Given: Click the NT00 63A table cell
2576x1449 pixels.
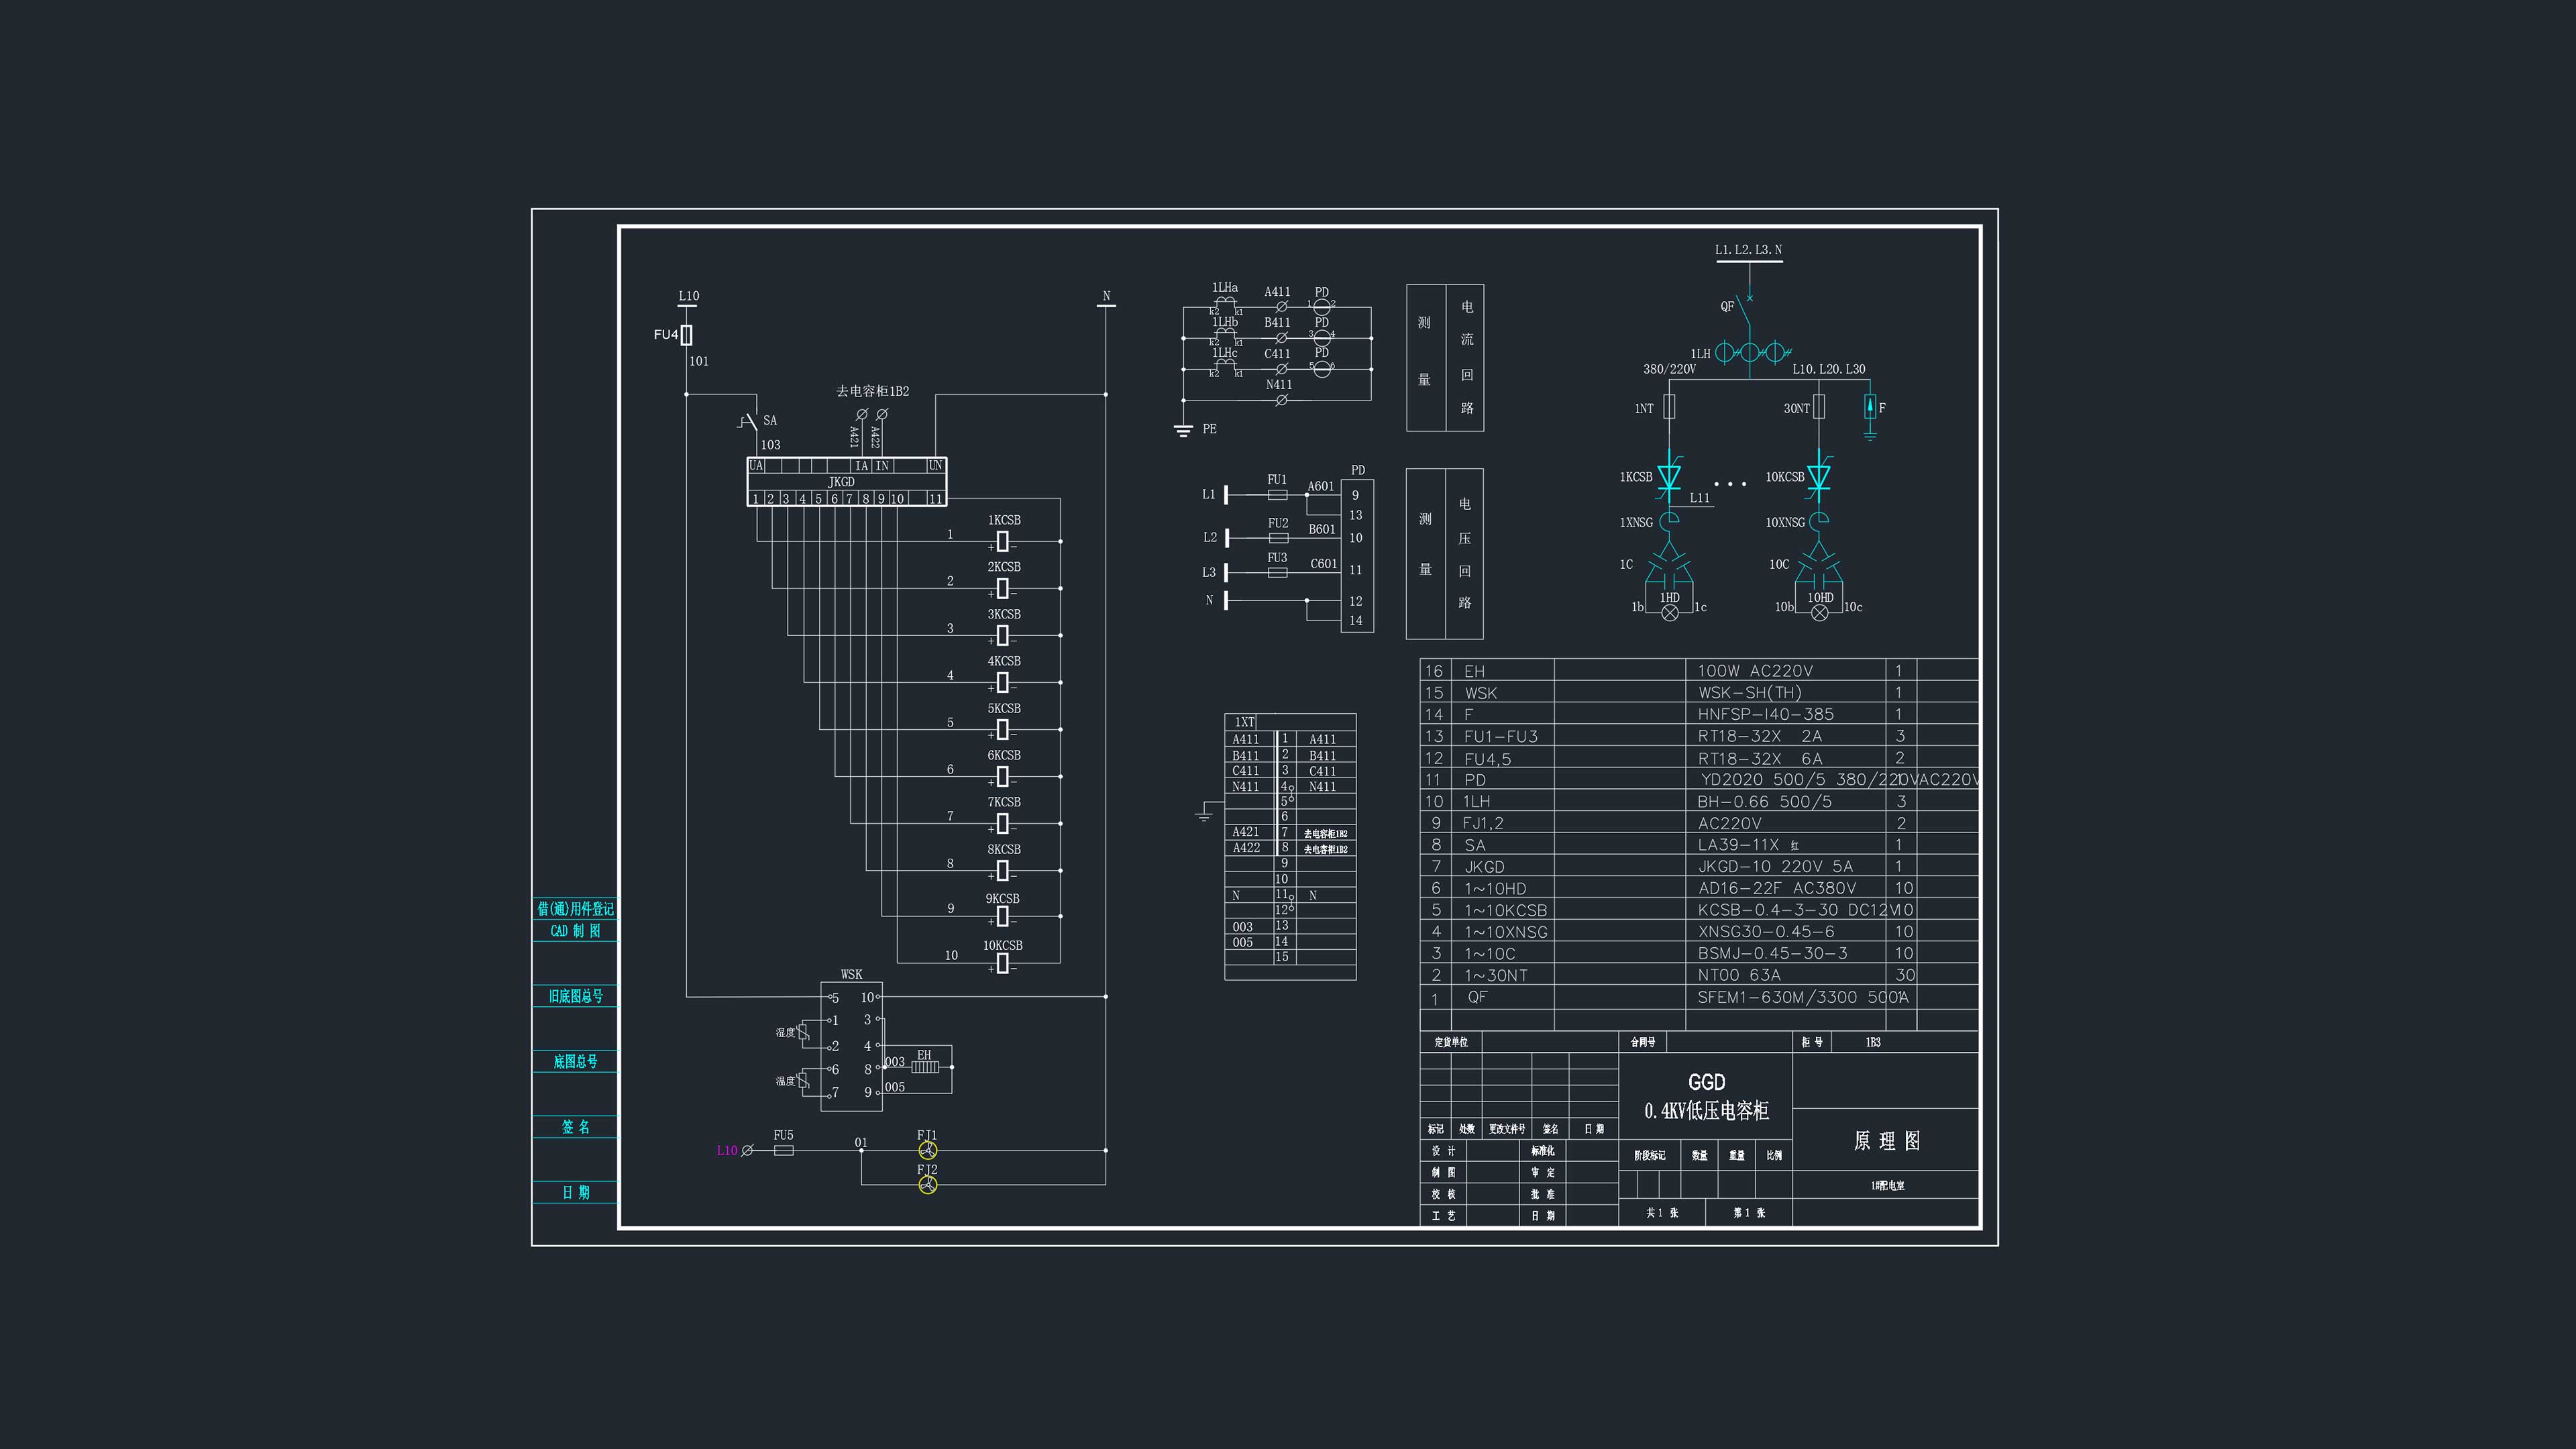Looking at the screenshot, I should click(x=1739, y=976).
